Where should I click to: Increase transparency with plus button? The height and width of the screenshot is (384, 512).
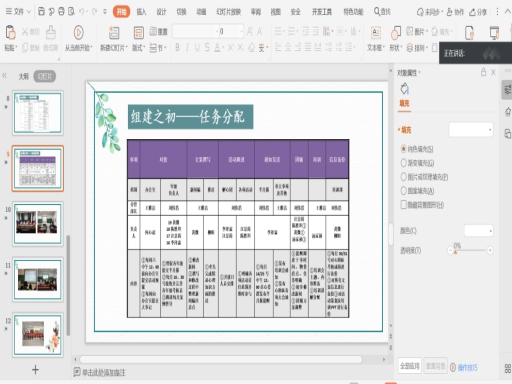pyautogui.click(x=490, y=250)
